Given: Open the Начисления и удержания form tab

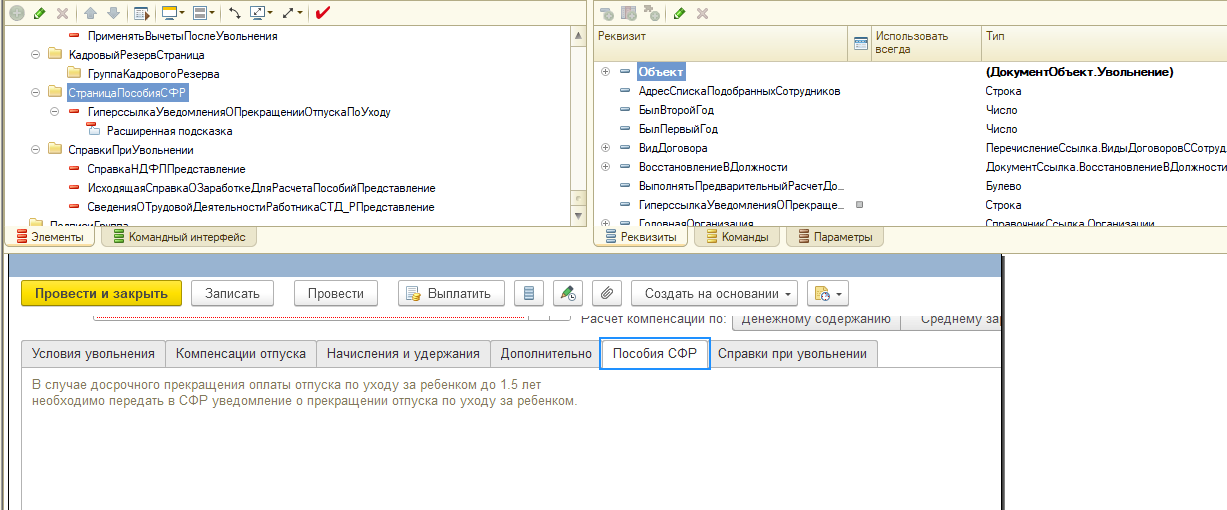Looking at the screenshot, I should coord(403,354).
